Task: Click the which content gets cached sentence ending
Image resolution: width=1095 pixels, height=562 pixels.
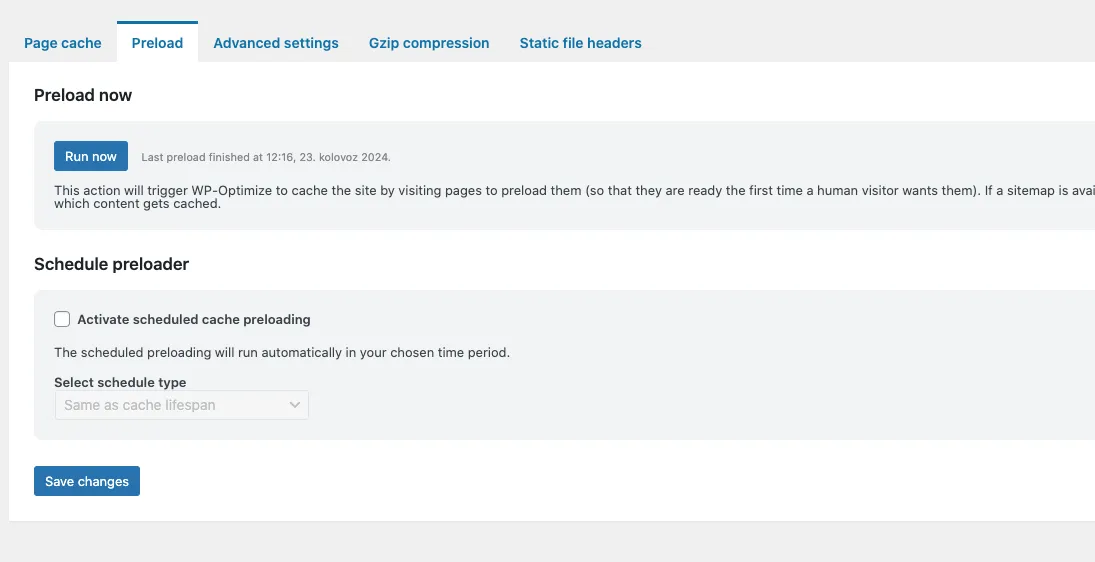Action: [137, 204]
